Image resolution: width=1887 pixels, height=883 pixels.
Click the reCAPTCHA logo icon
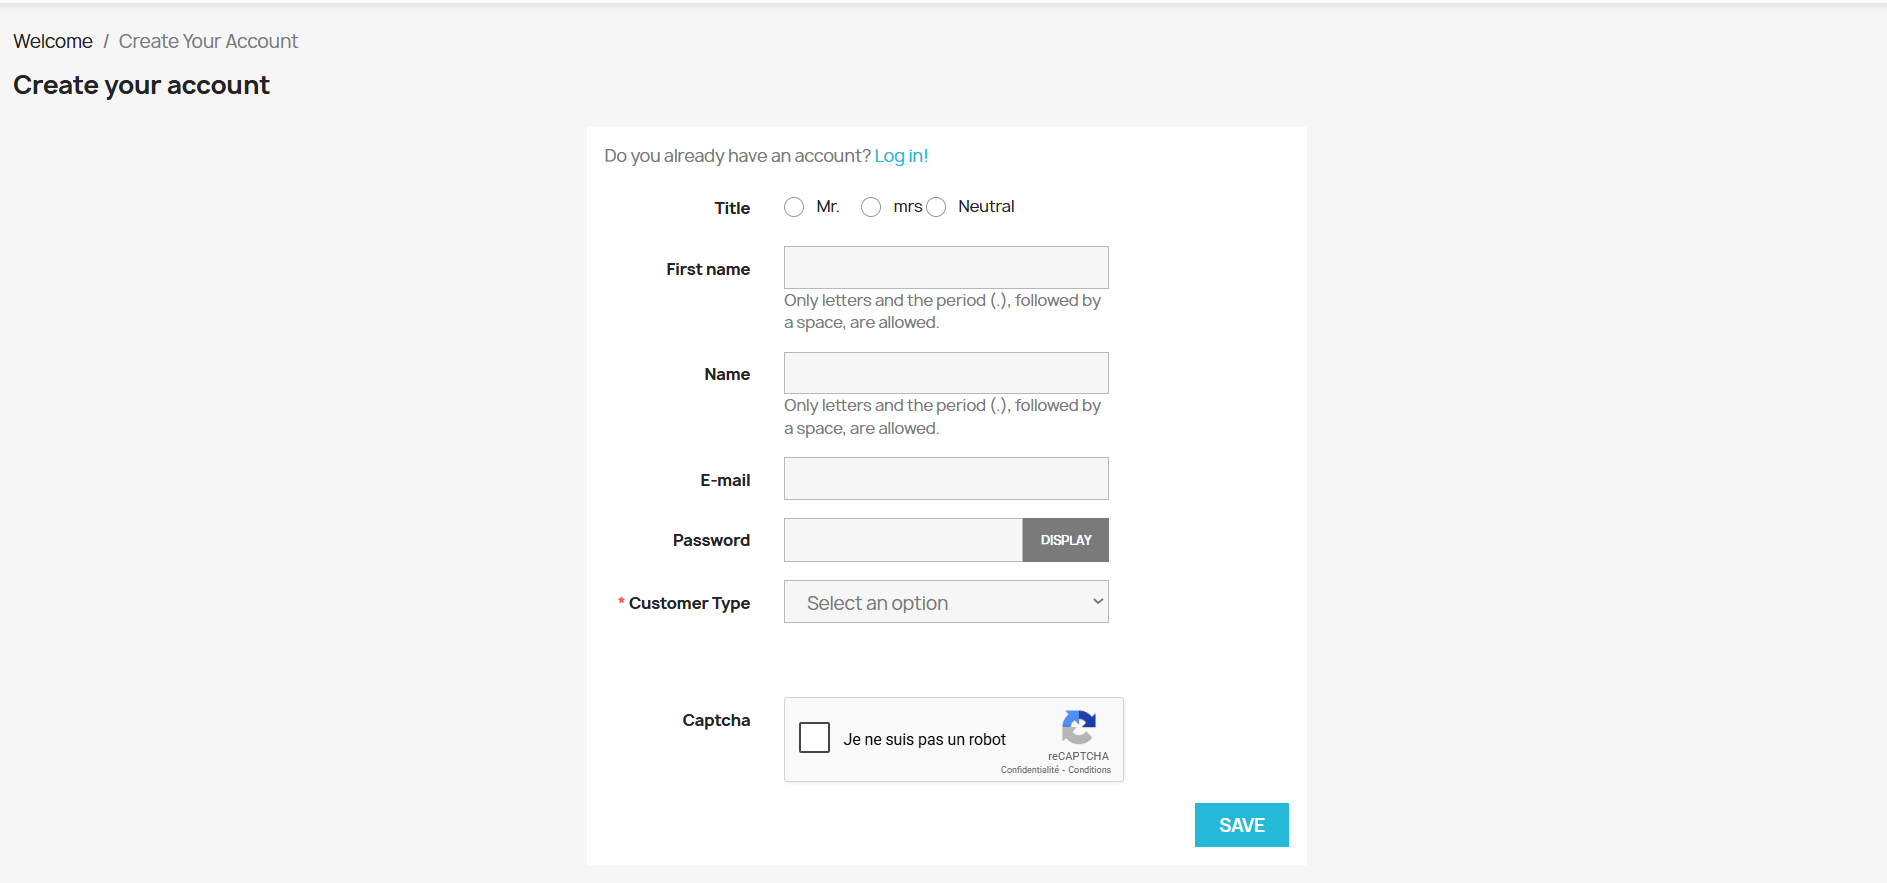(1078, 727)
